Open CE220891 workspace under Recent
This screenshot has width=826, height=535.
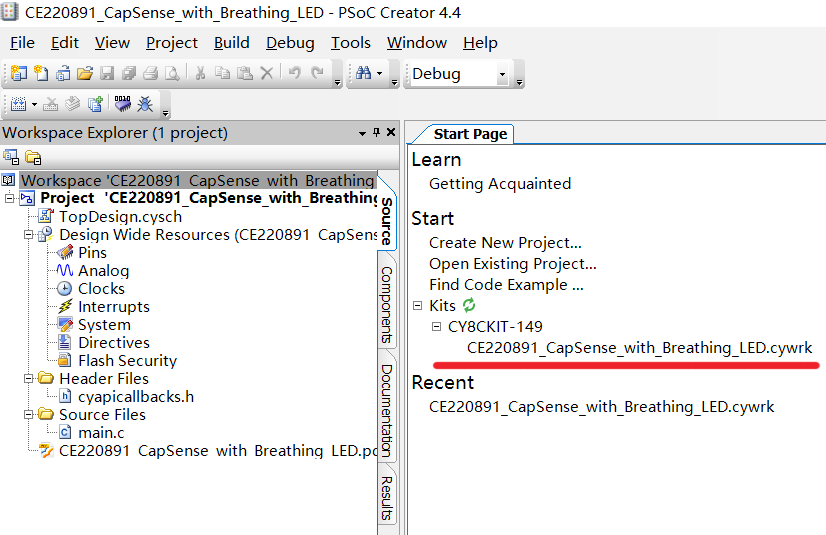(602, 407)
